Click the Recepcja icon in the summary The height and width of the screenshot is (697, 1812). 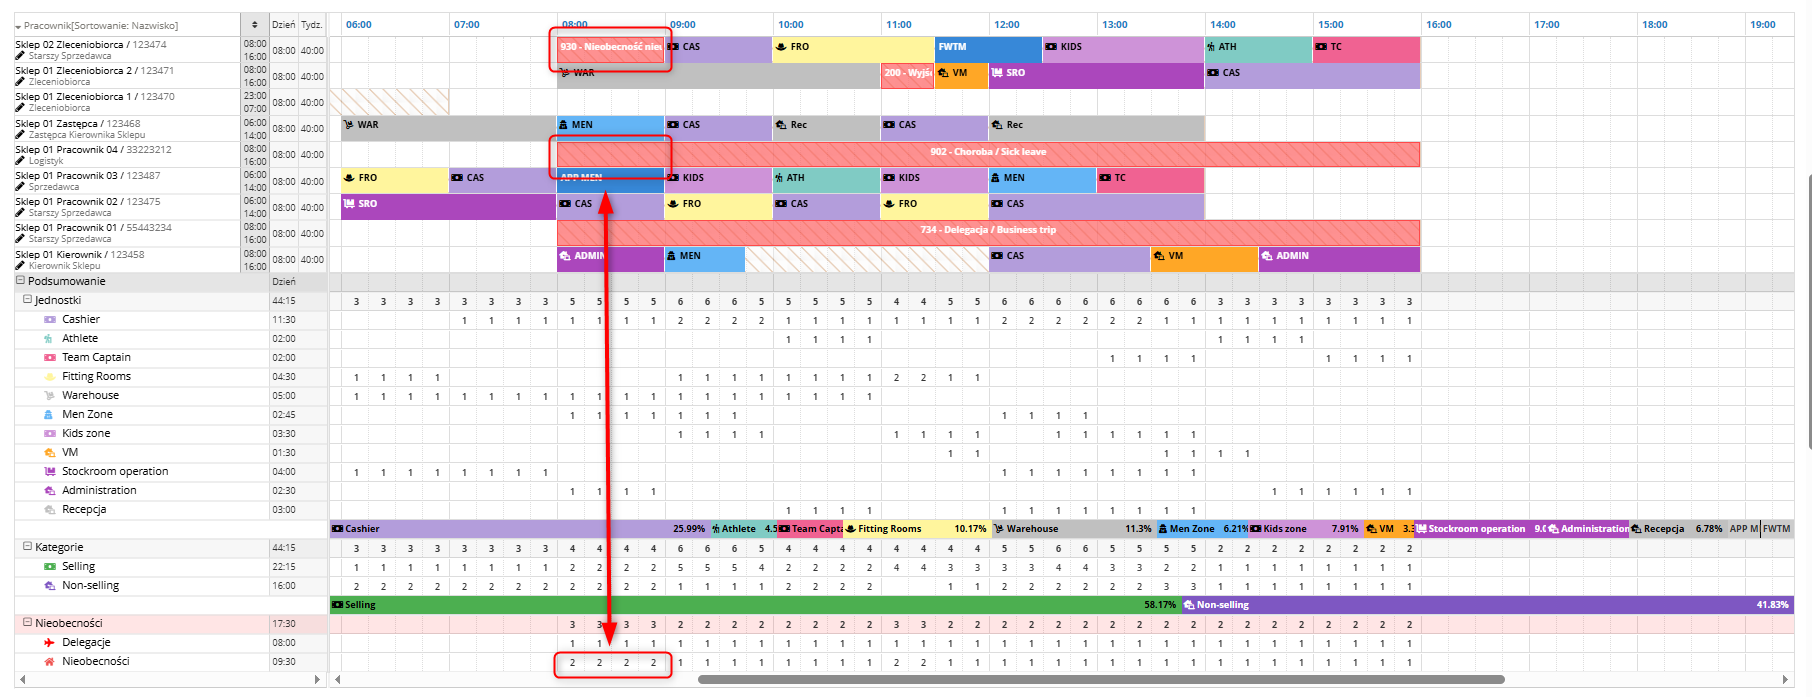pyautogui.click(x=49, y=510)
